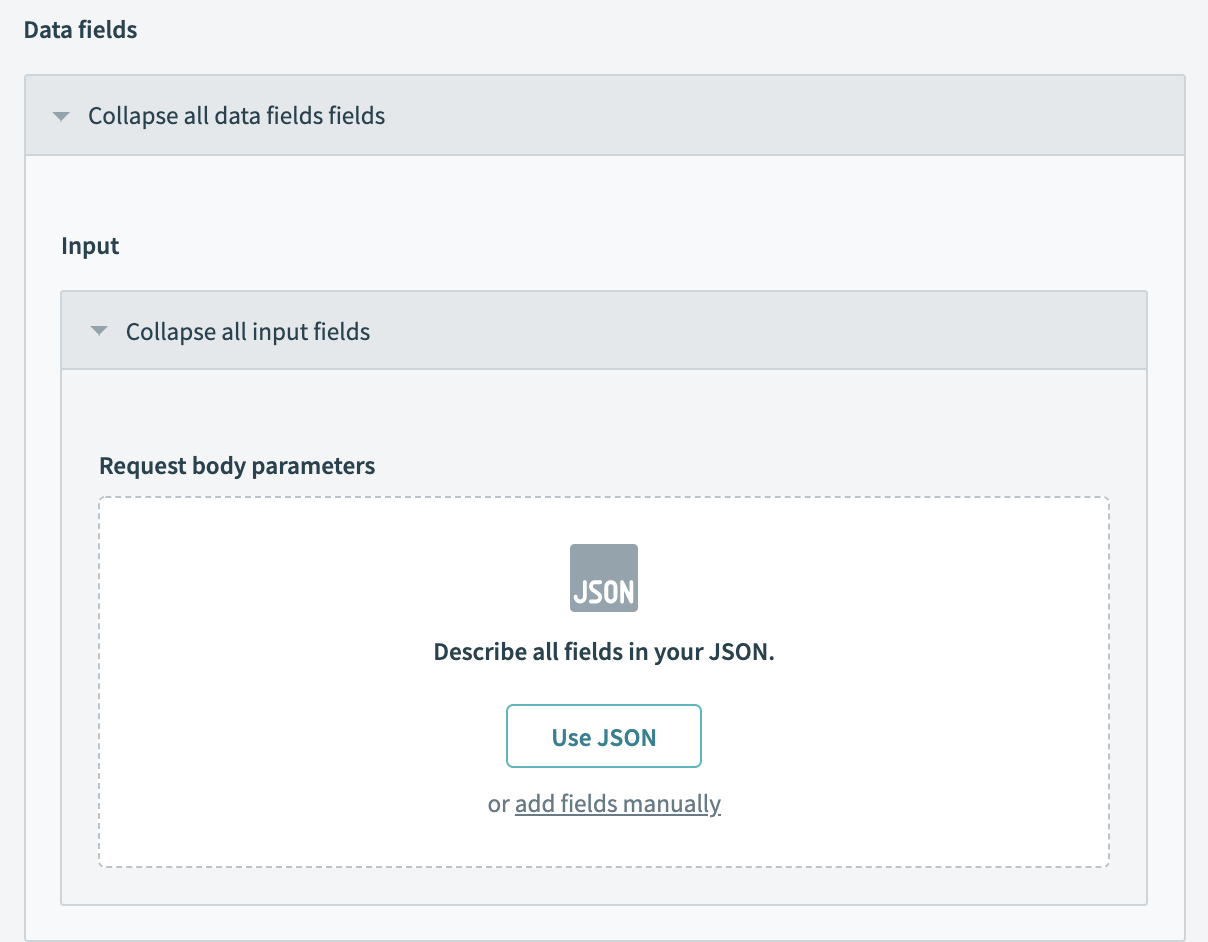
Task: Open add fields manually link
Action: click(x=617, y=803)
